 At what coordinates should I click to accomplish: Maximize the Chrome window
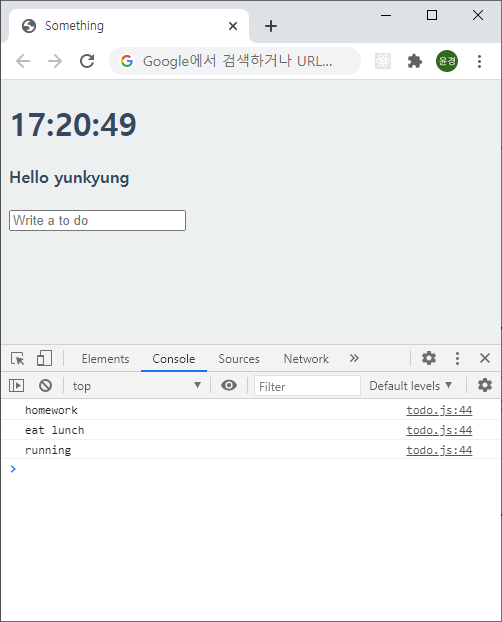click(432, 15)
